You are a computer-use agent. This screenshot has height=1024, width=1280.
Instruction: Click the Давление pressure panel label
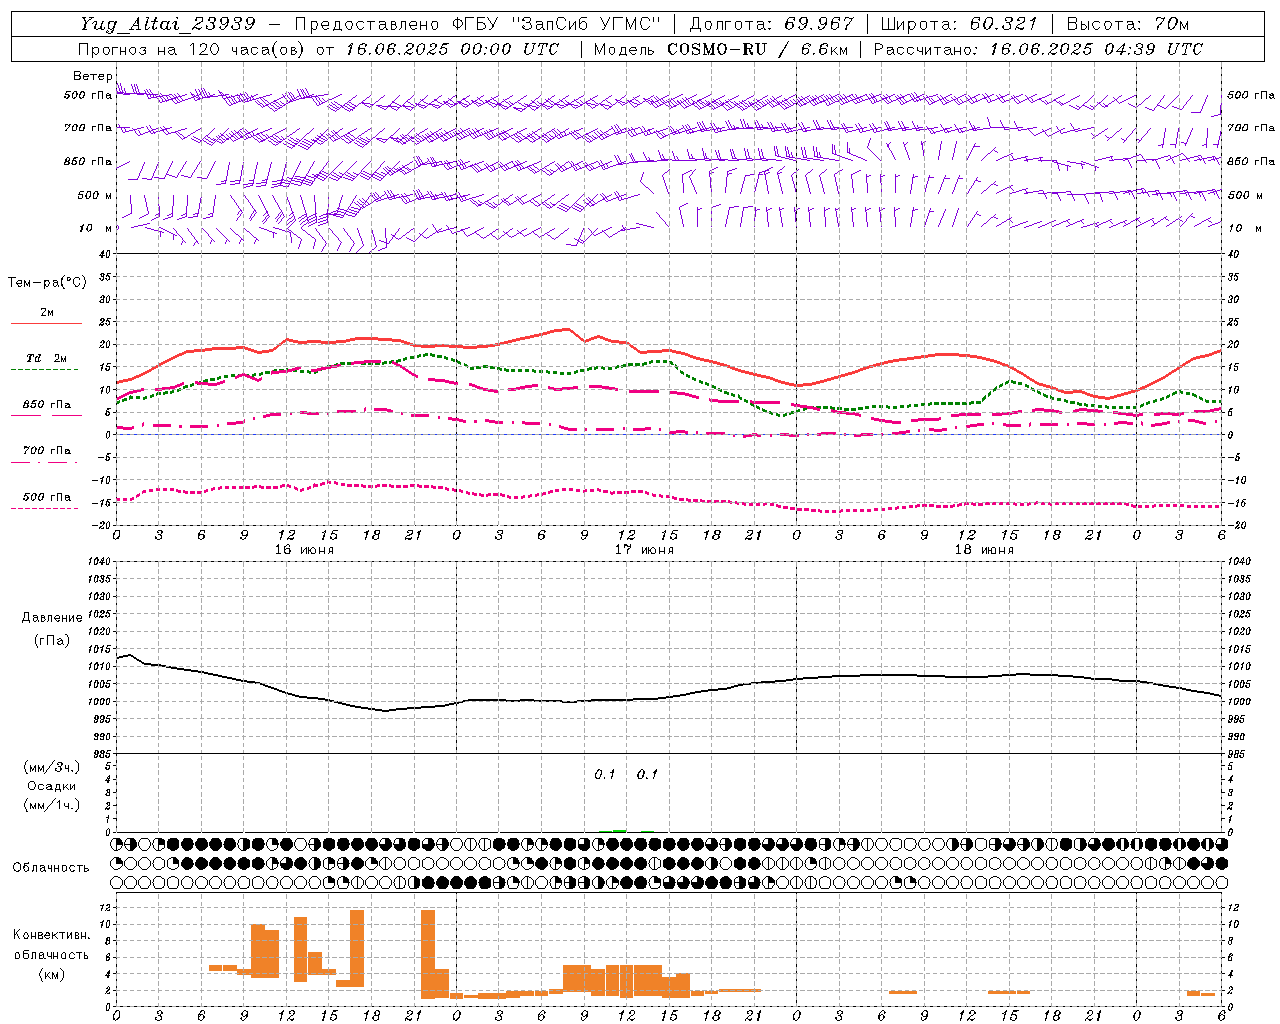tap(52, 618)
